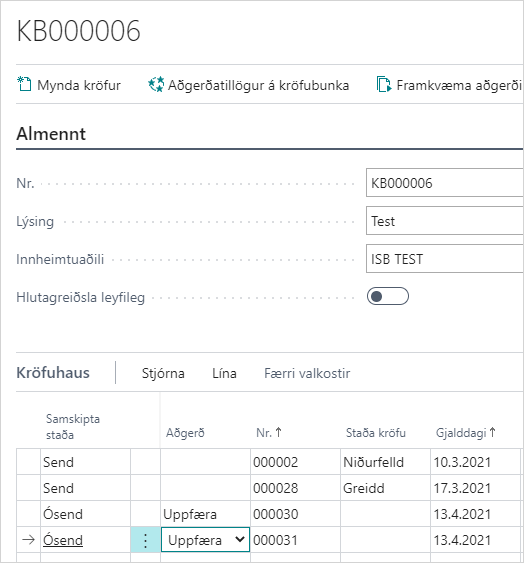The height and width of the screenshot is (563, 524).
Task: Click the Aðgerð column header
Action: (185, 433)
